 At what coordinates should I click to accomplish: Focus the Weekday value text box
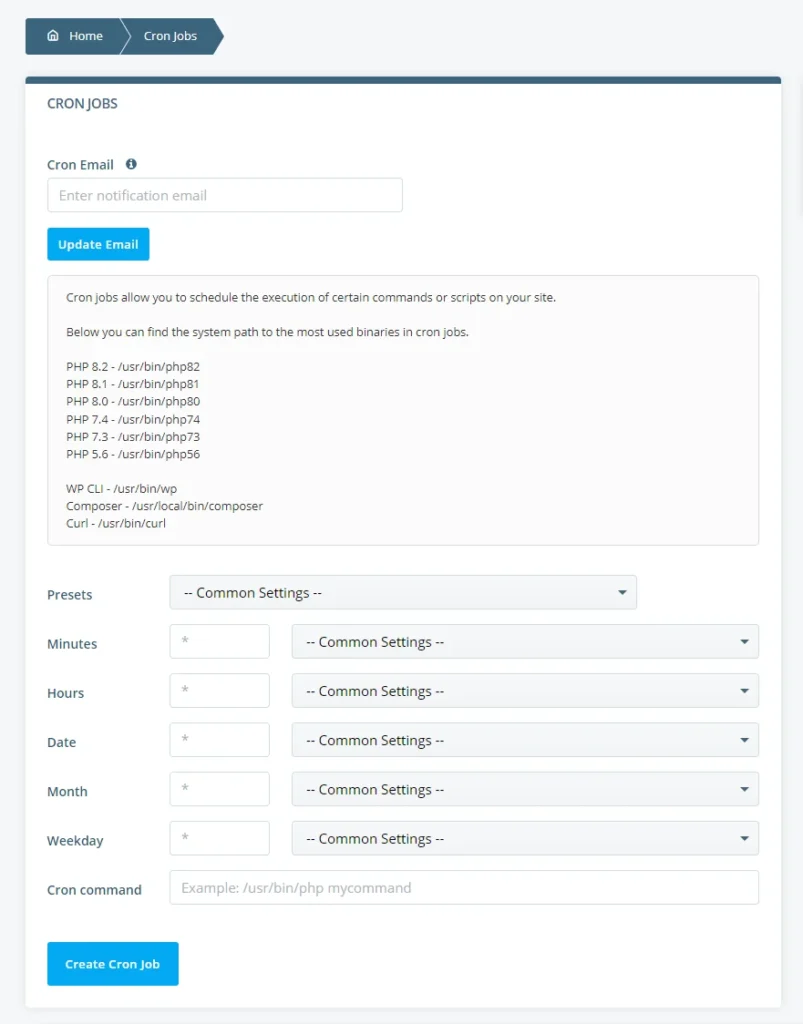(x=220, y=838)
